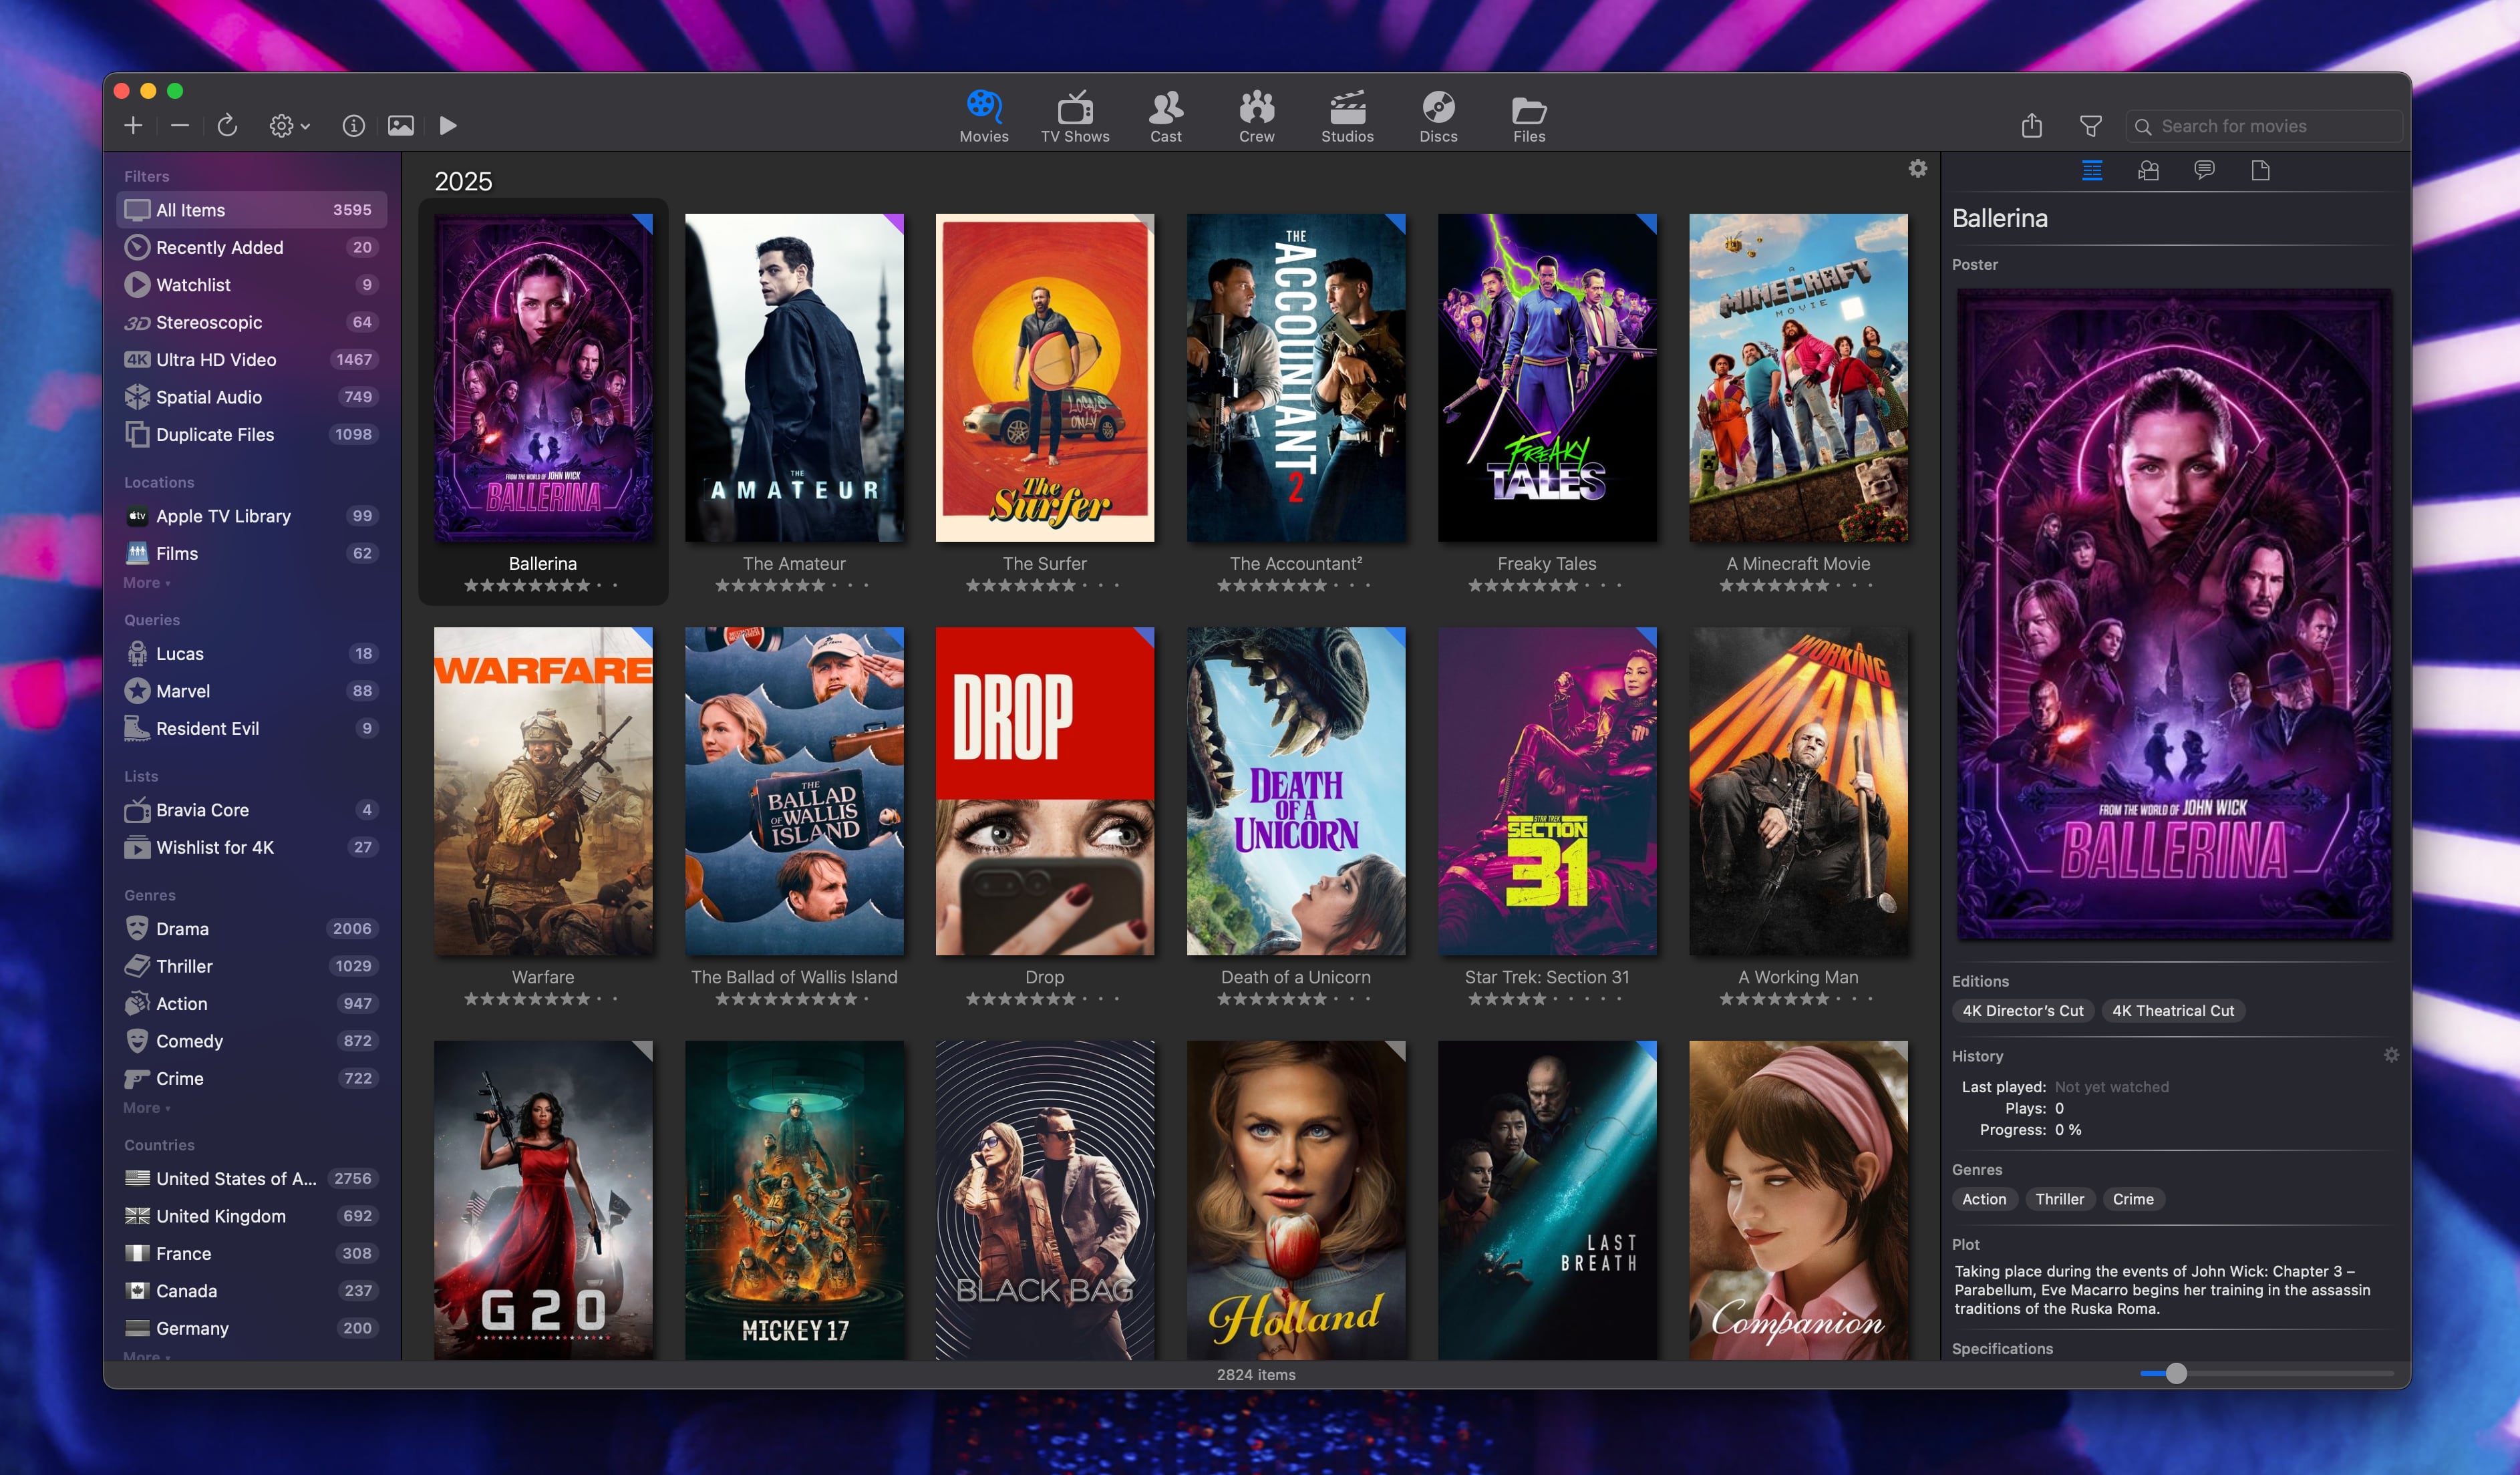Click the 4K Theatrical Cut edition tag
Viewport: 2520px width, 1475px height.
[x=2172, y=1011]
